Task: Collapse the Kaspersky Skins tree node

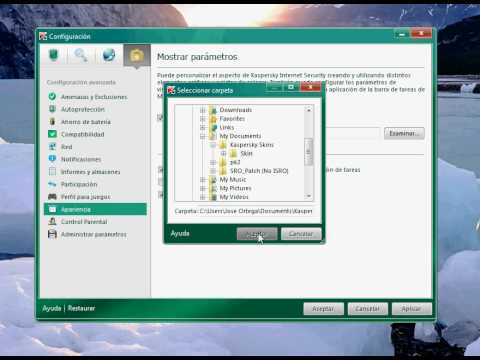Action: (213, 145)
